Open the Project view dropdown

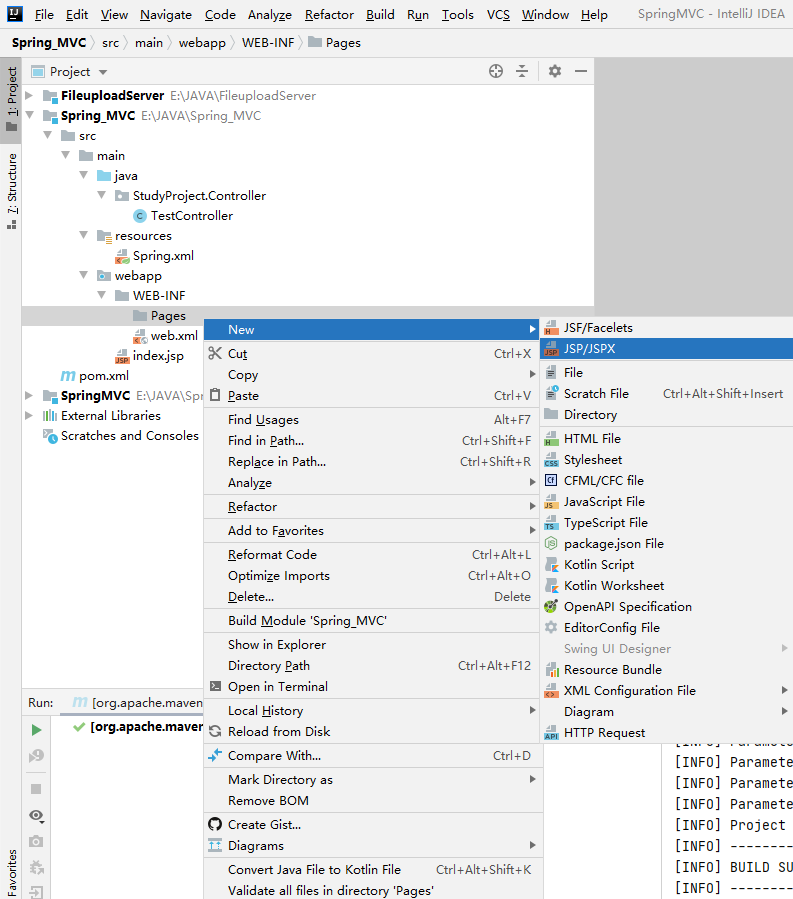(x=103, y=72)
